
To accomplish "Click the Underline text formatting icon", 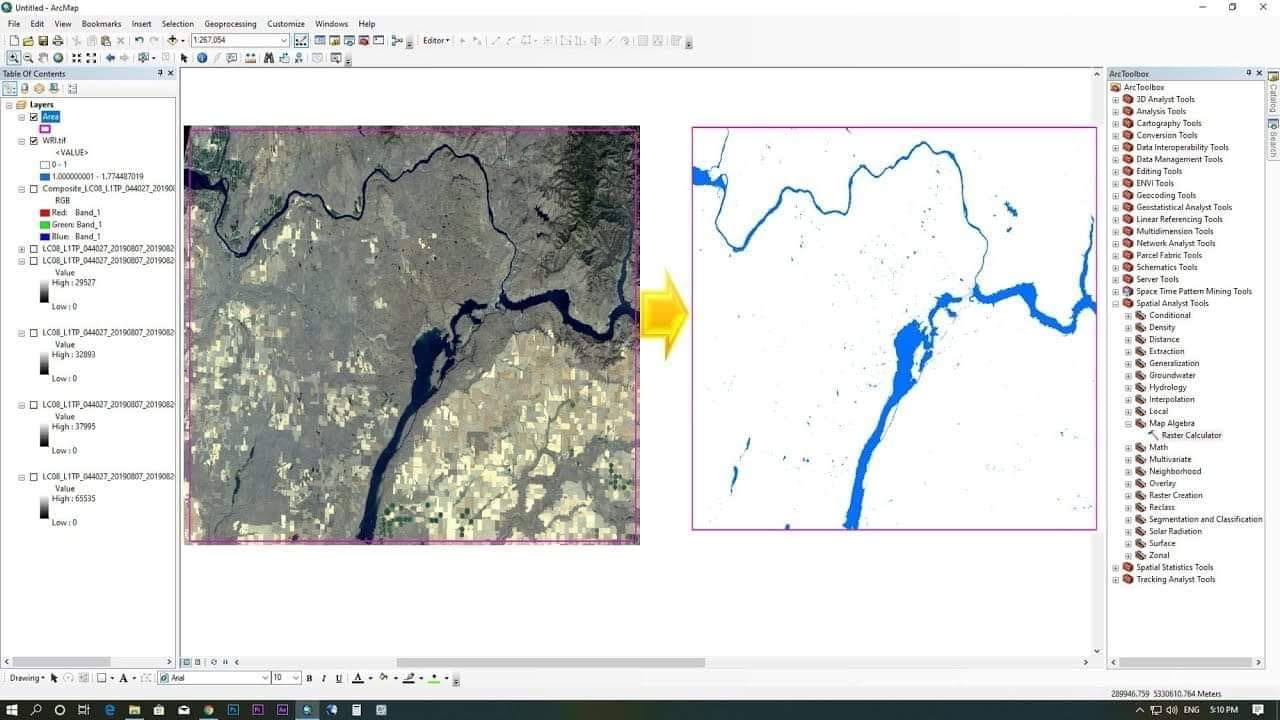I will coord(338,678).
